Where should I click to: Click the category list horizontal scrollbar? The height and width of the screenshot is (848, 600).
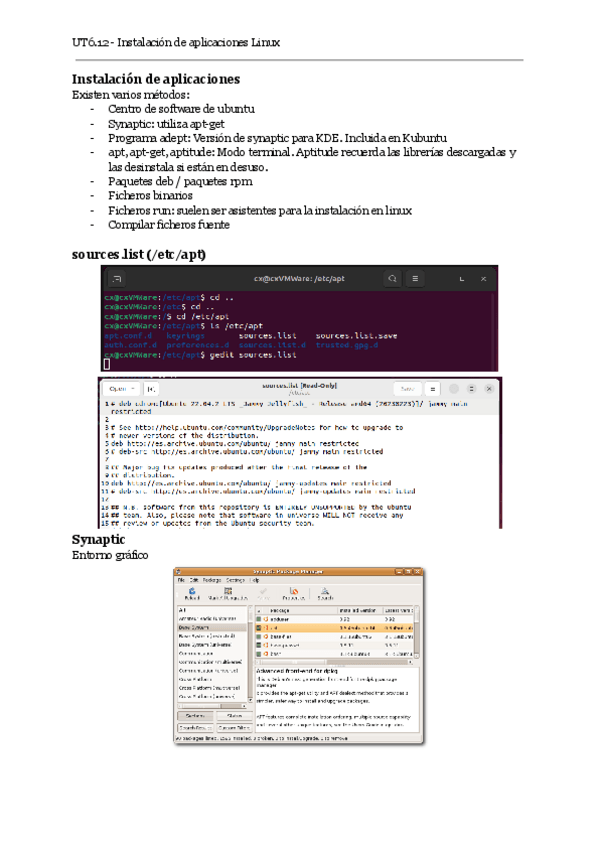[212, 705]
